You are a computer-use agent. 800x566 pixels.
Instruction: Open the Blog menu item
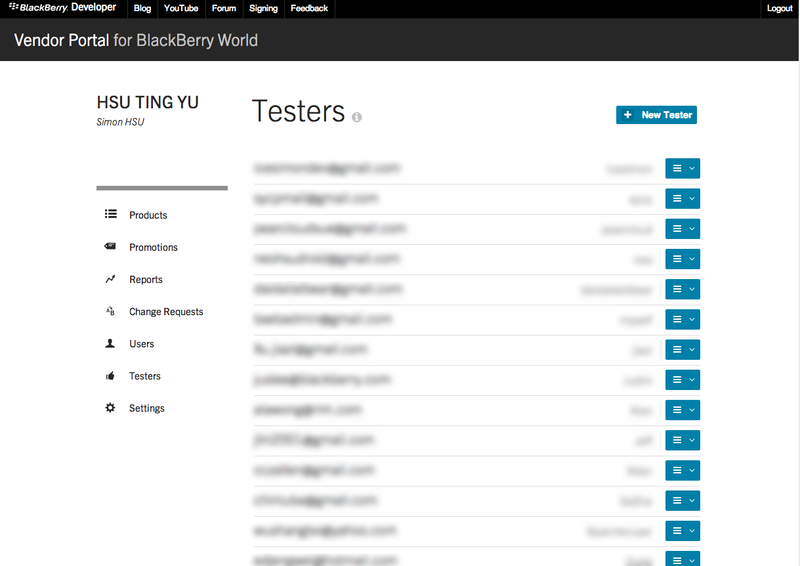tap(142, 8)
